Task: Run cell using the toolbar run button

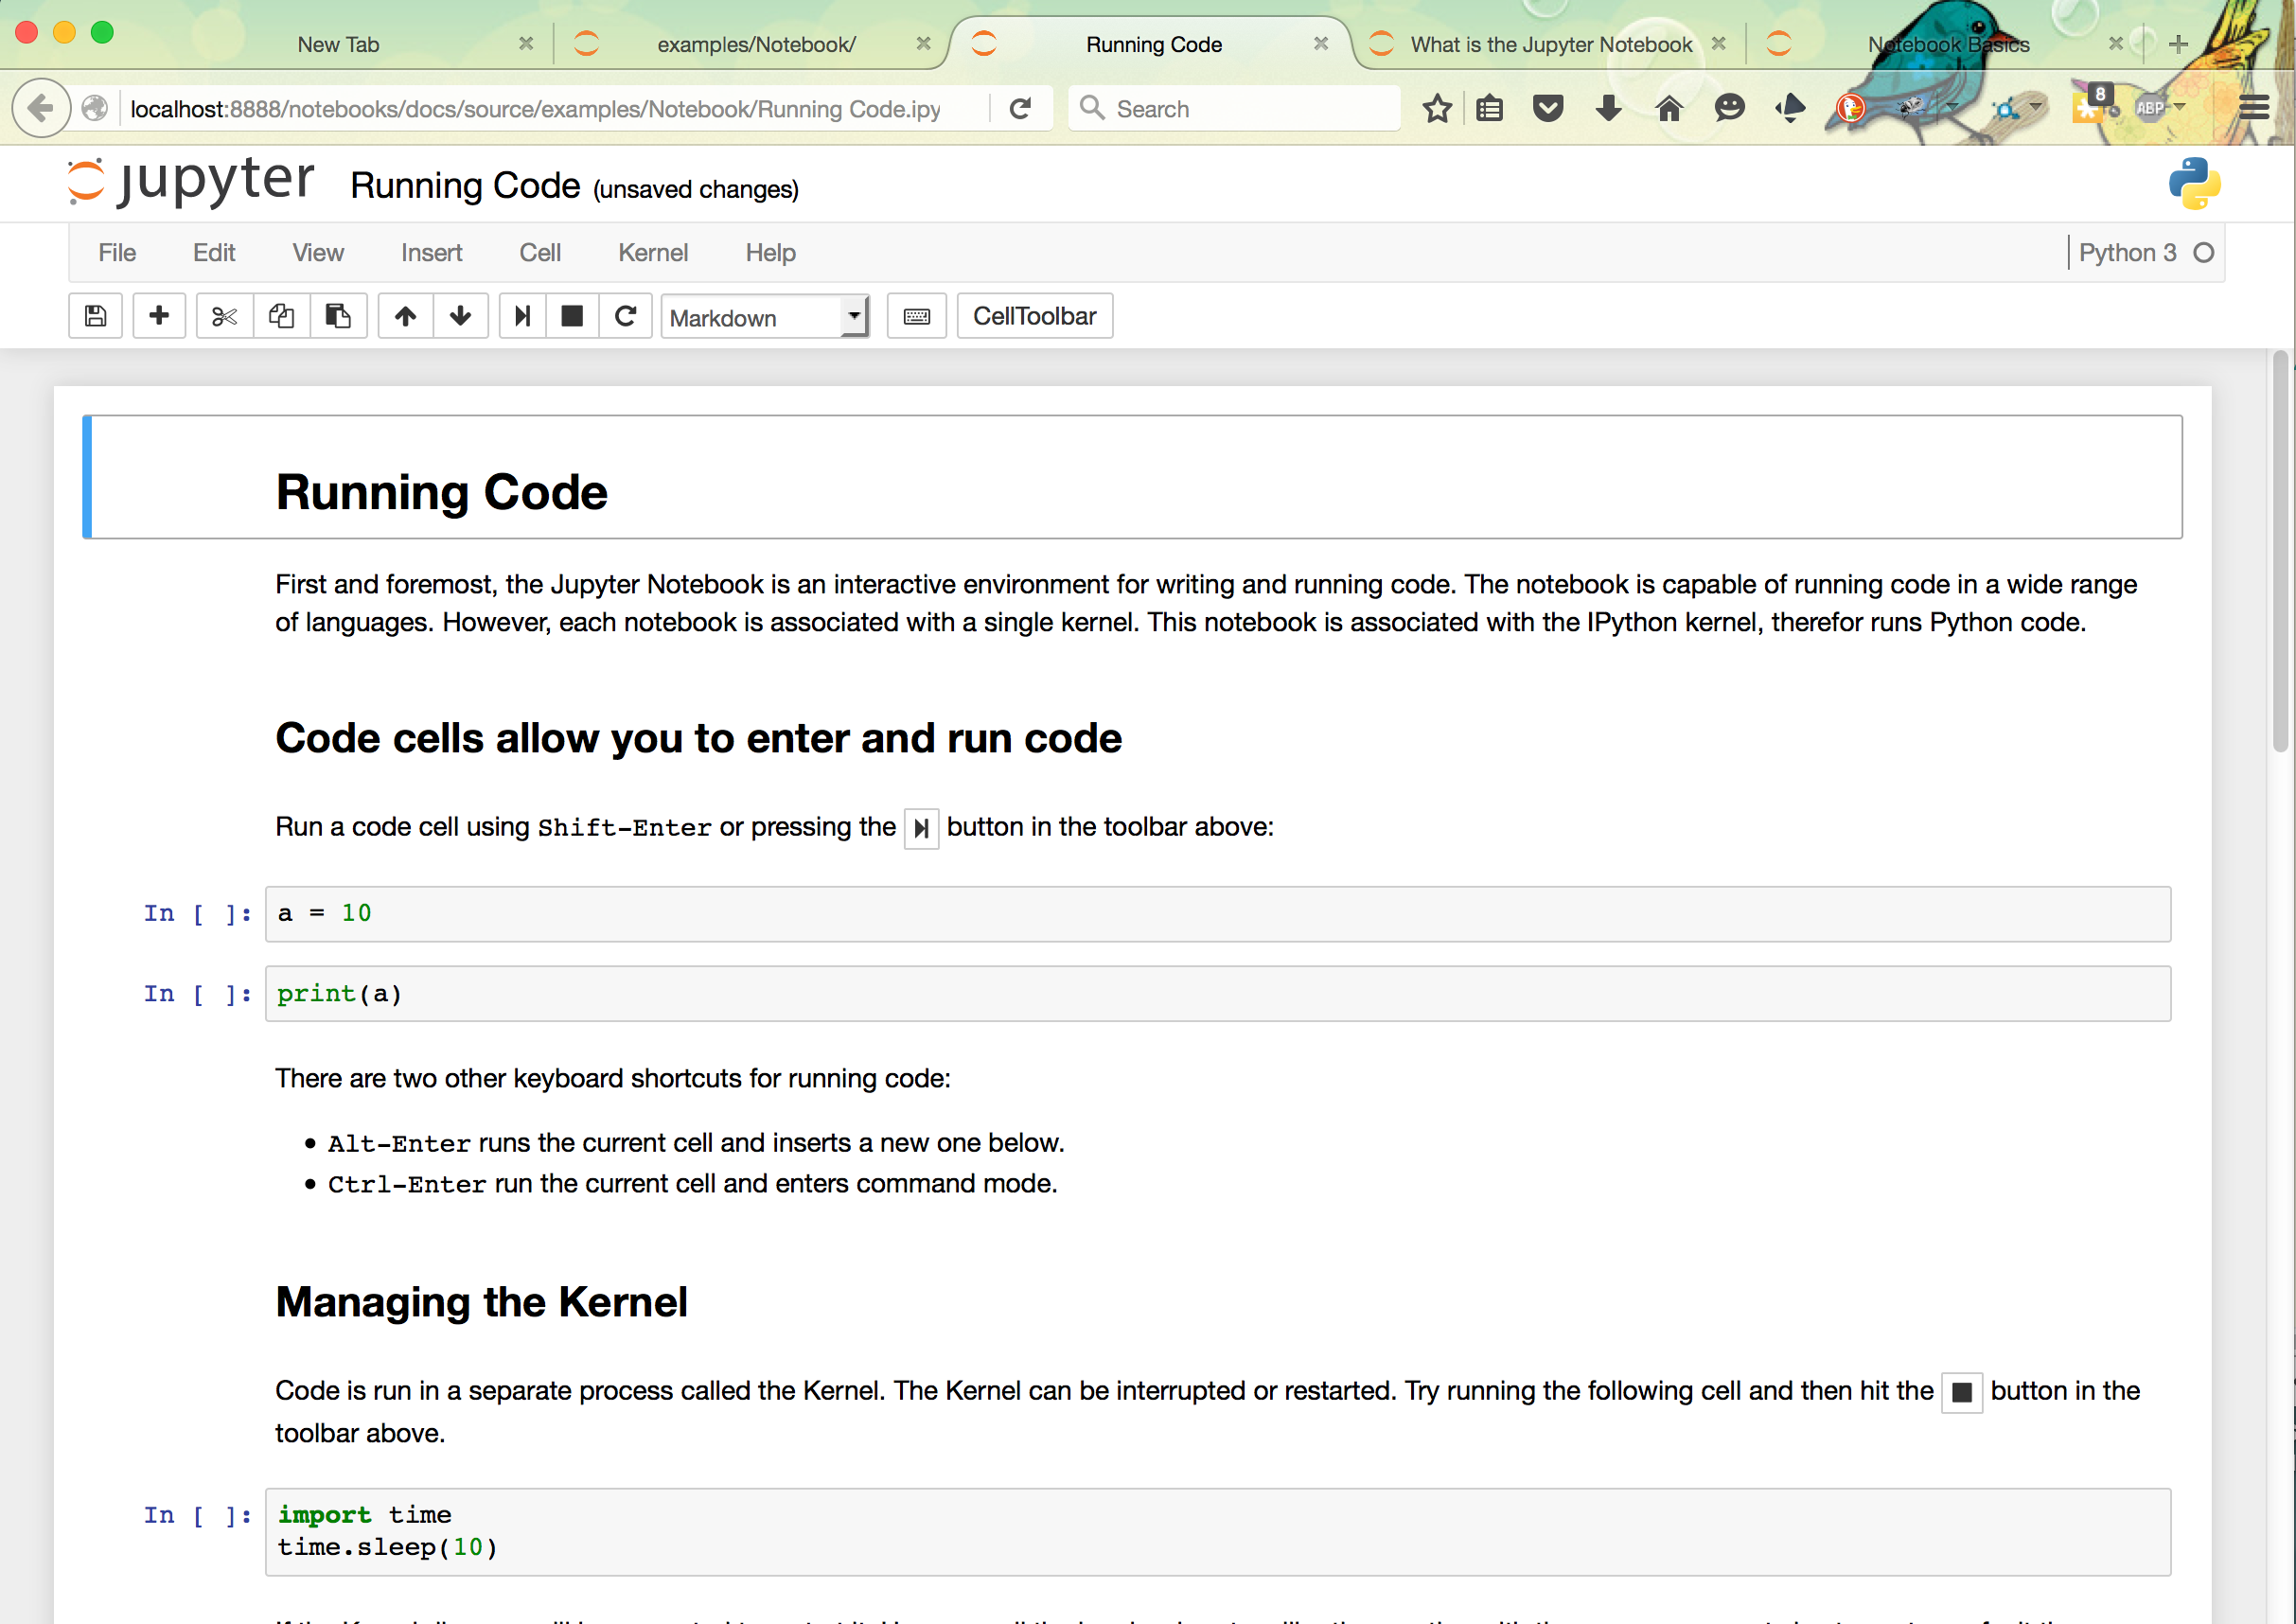Action: pos(522,316)
